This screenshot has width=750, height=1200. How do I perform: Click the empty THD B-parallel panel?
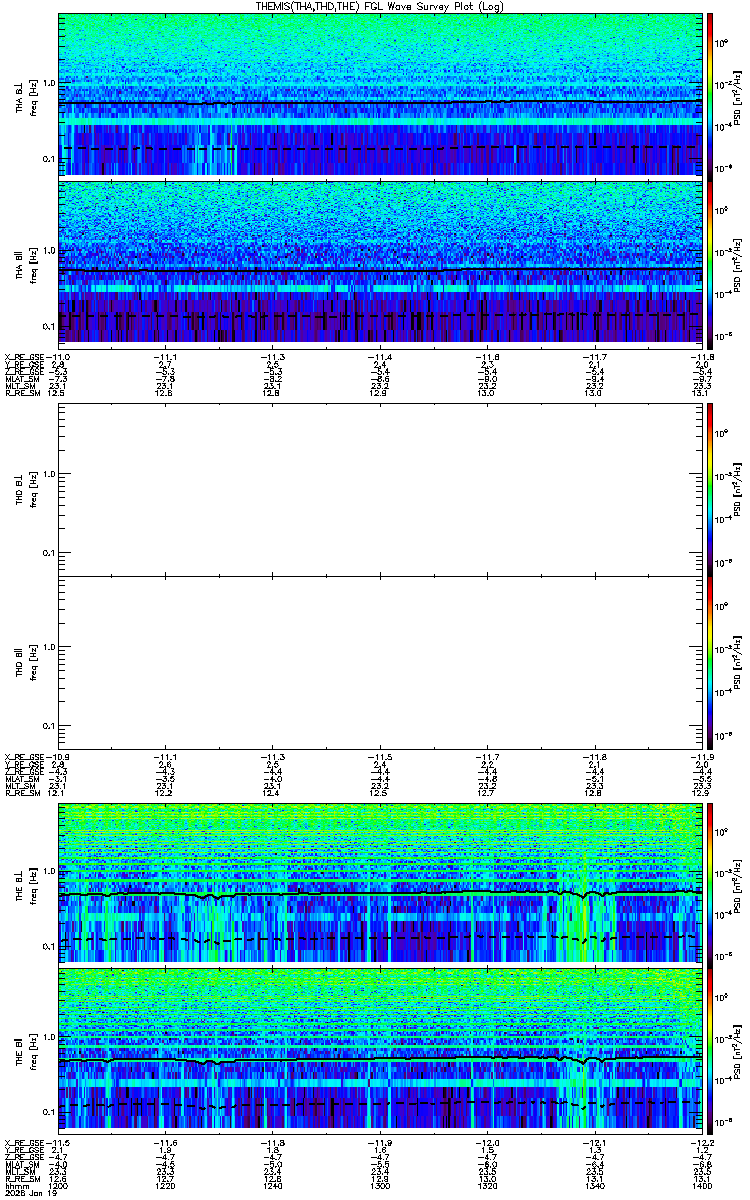click(380, 663)
